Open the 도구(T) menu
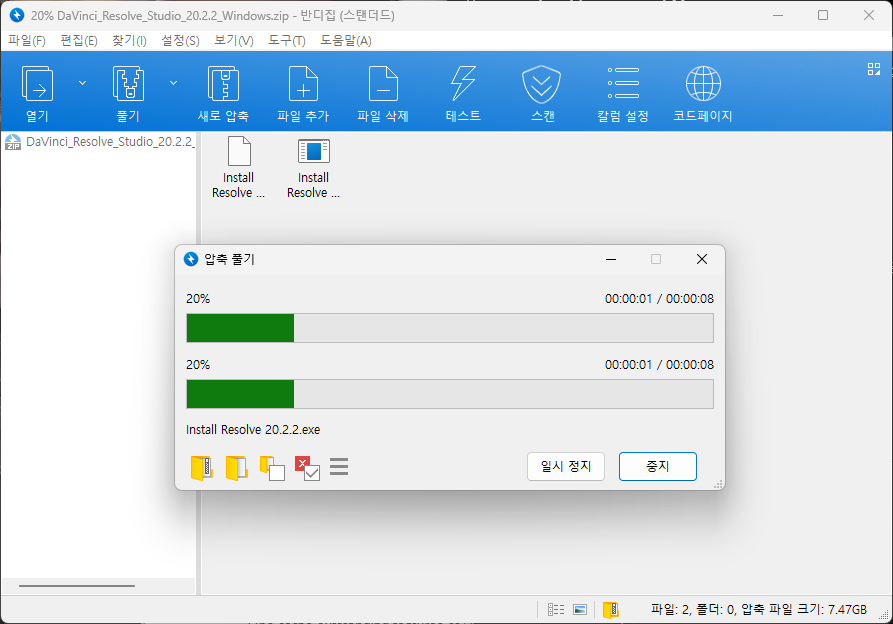Viewport: 893px width, 624px height. 286,40
